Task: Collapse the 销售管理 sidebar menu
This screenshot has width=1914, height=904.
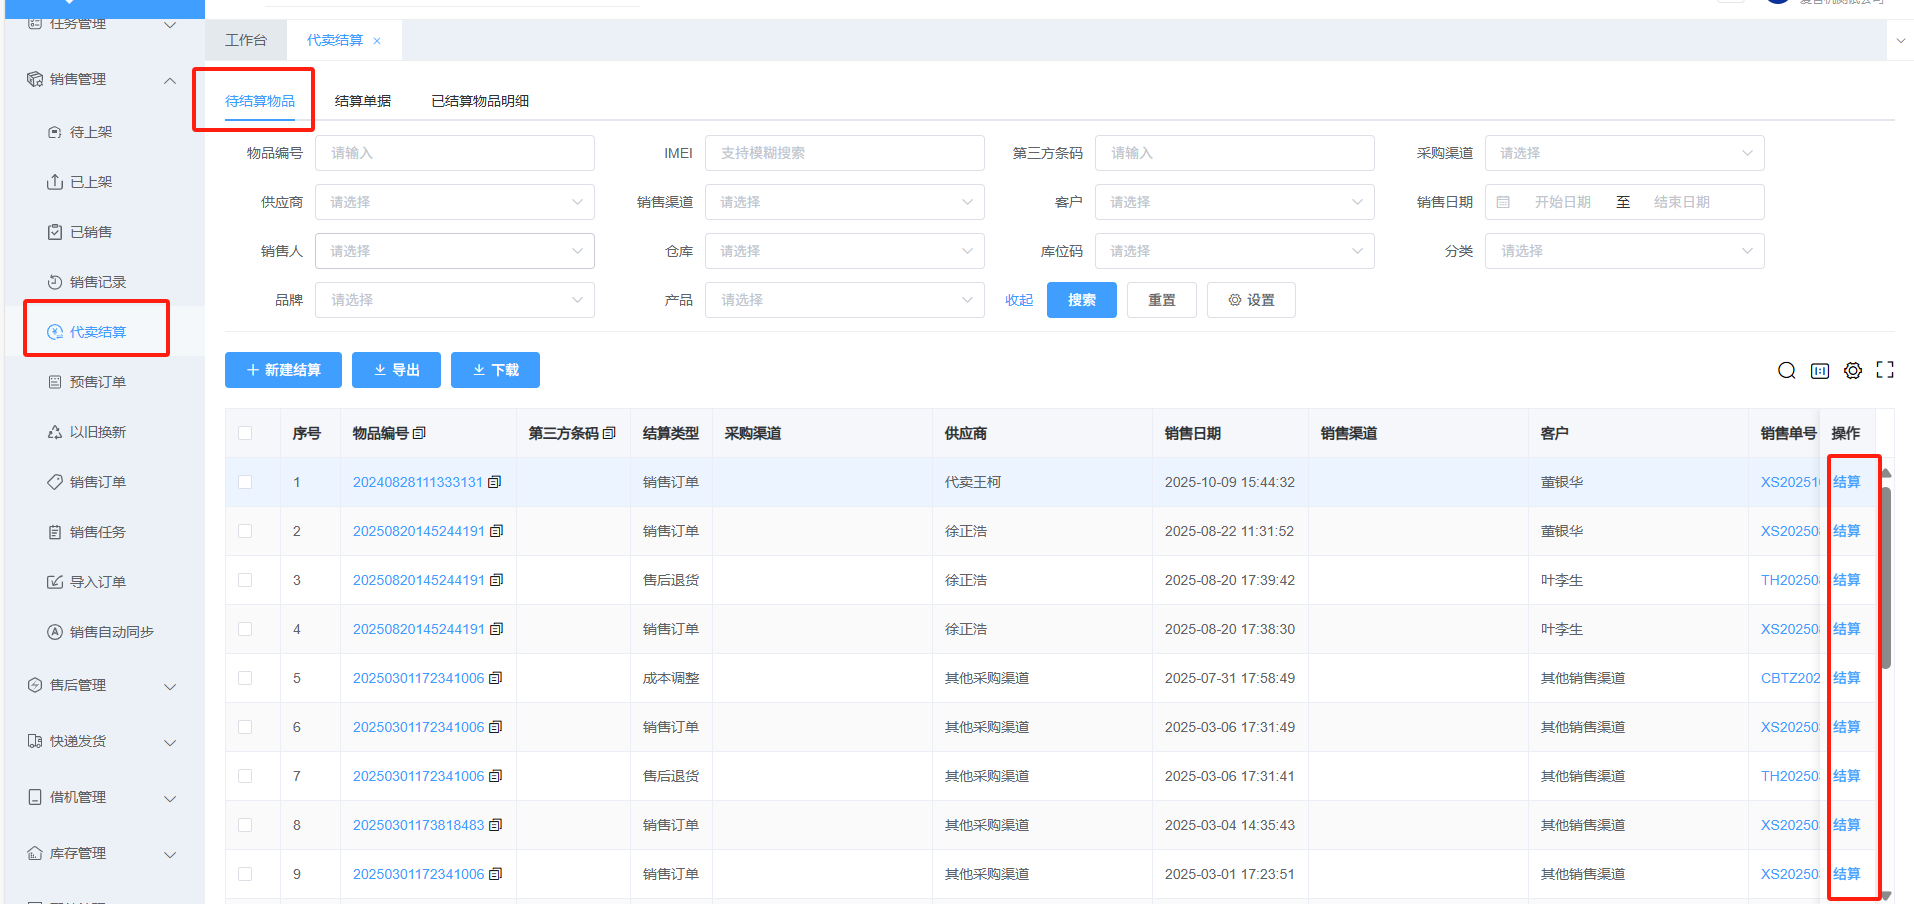Action: [169, 80]
